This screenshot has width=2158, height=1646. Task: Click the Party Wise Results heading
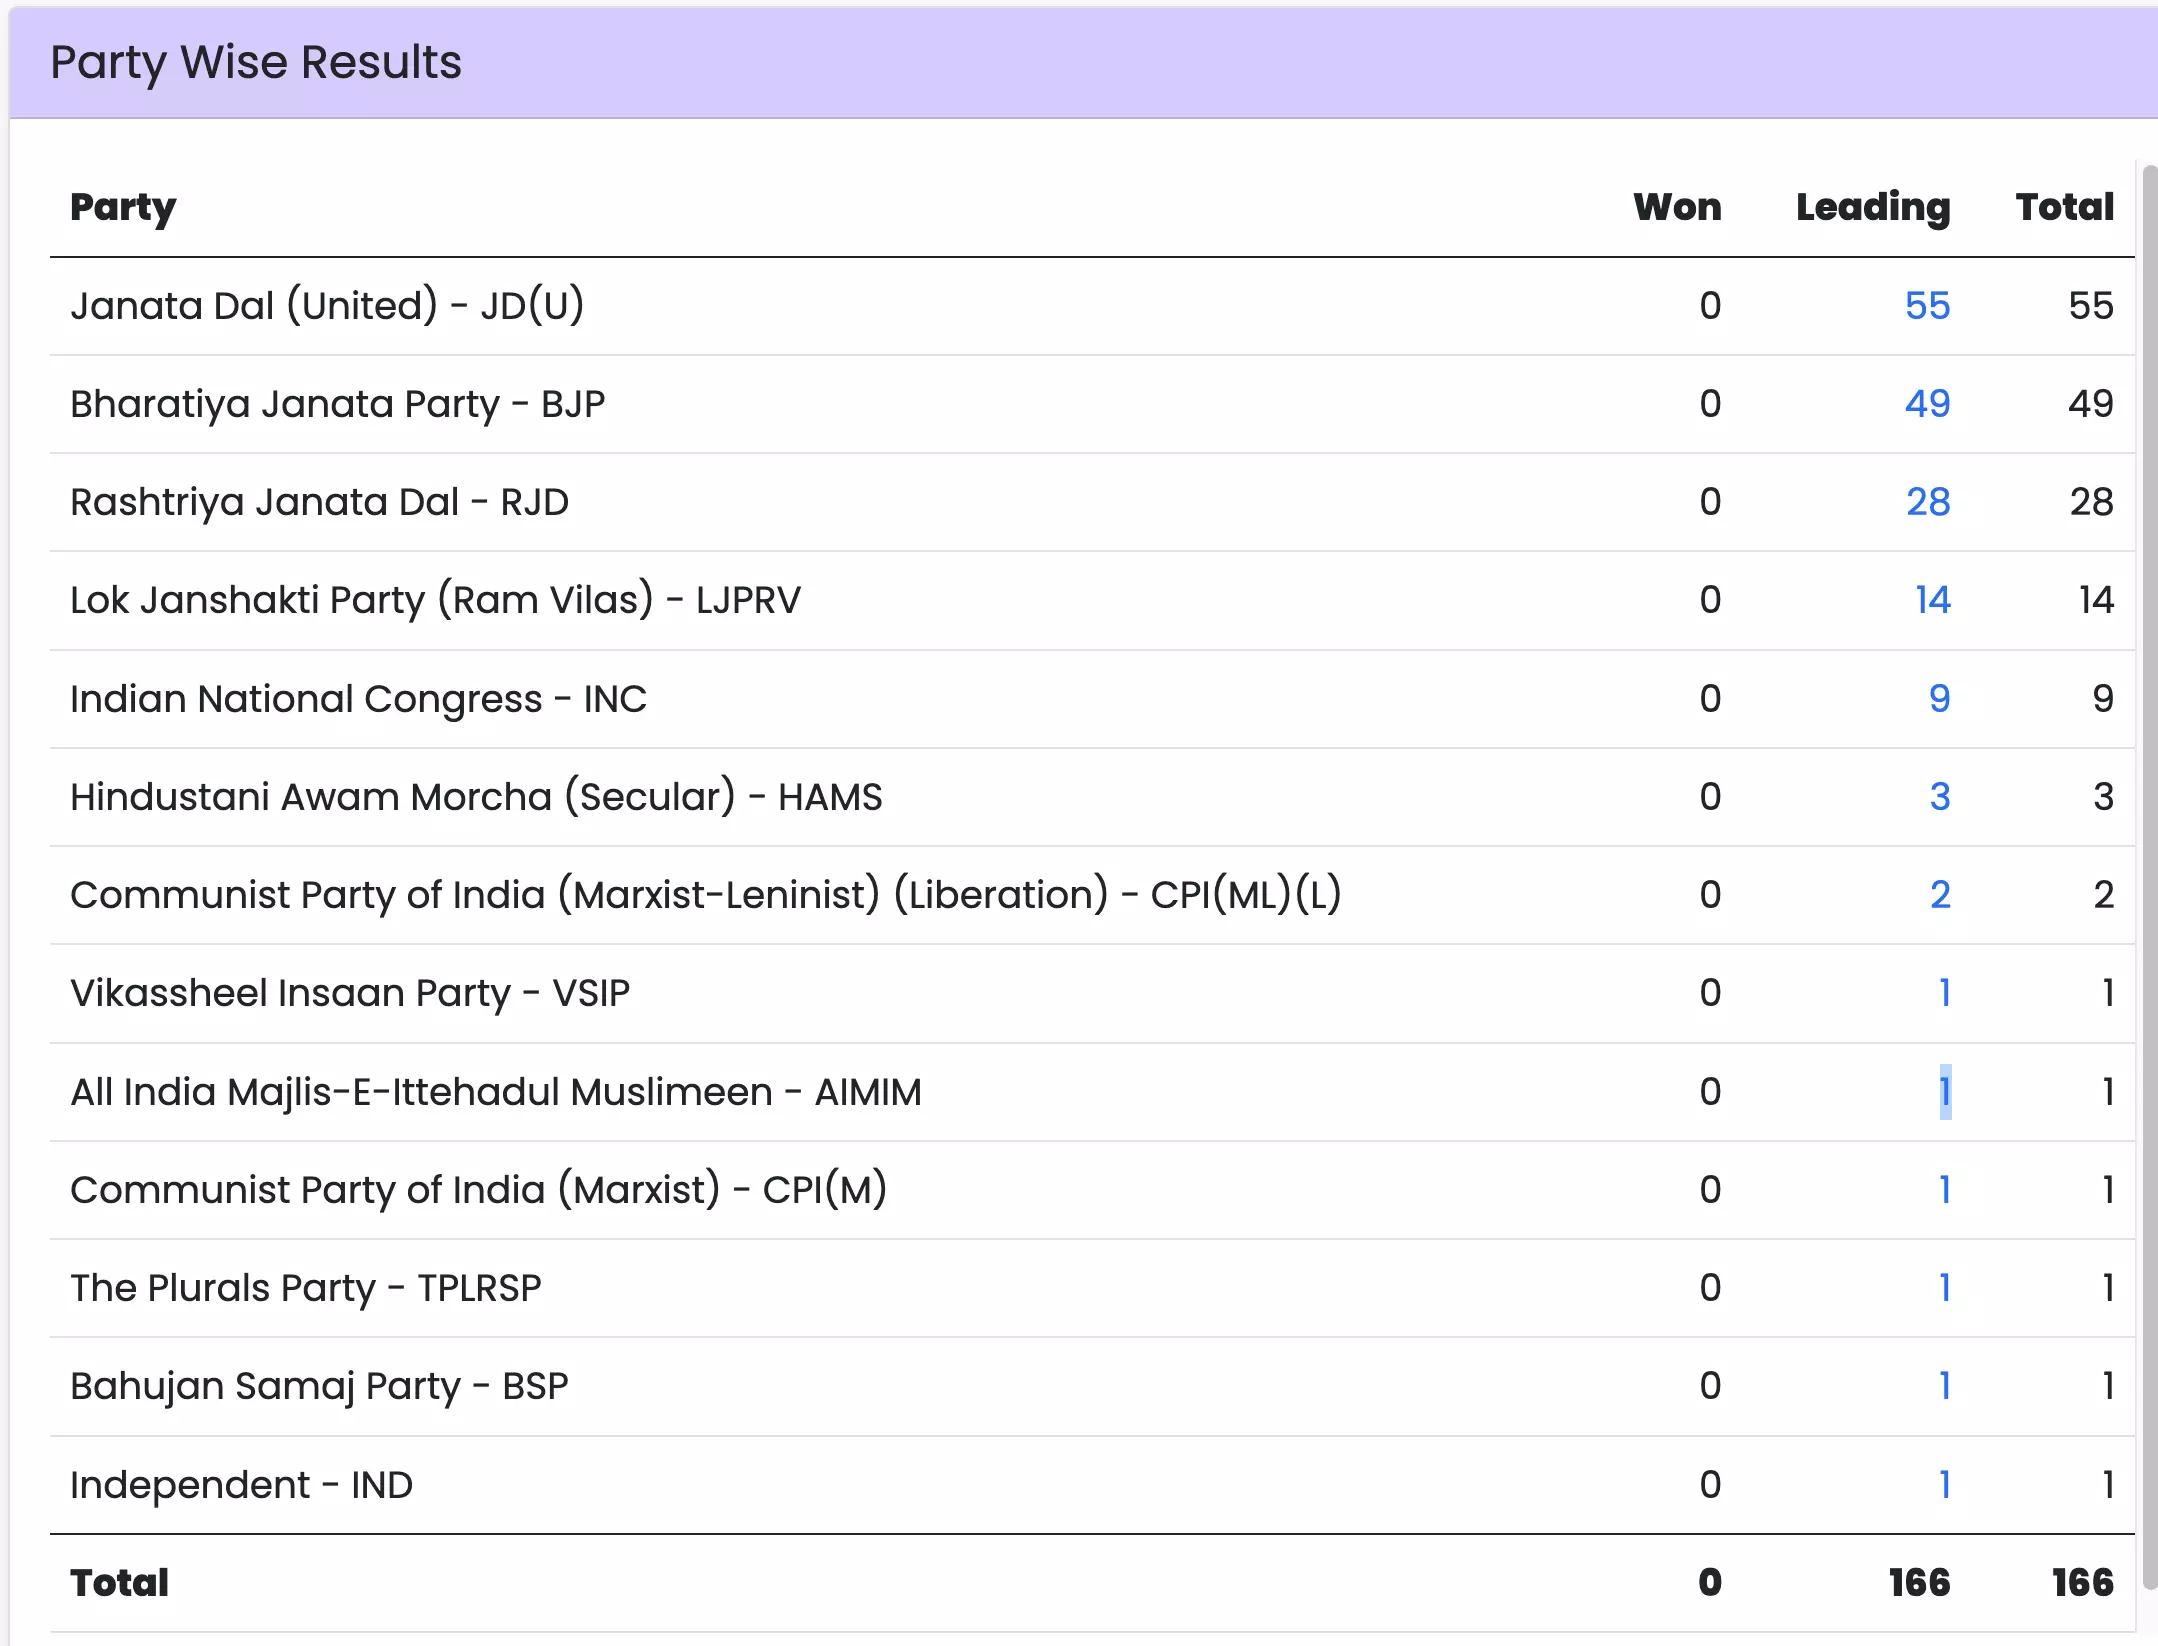tap(256, 62)
